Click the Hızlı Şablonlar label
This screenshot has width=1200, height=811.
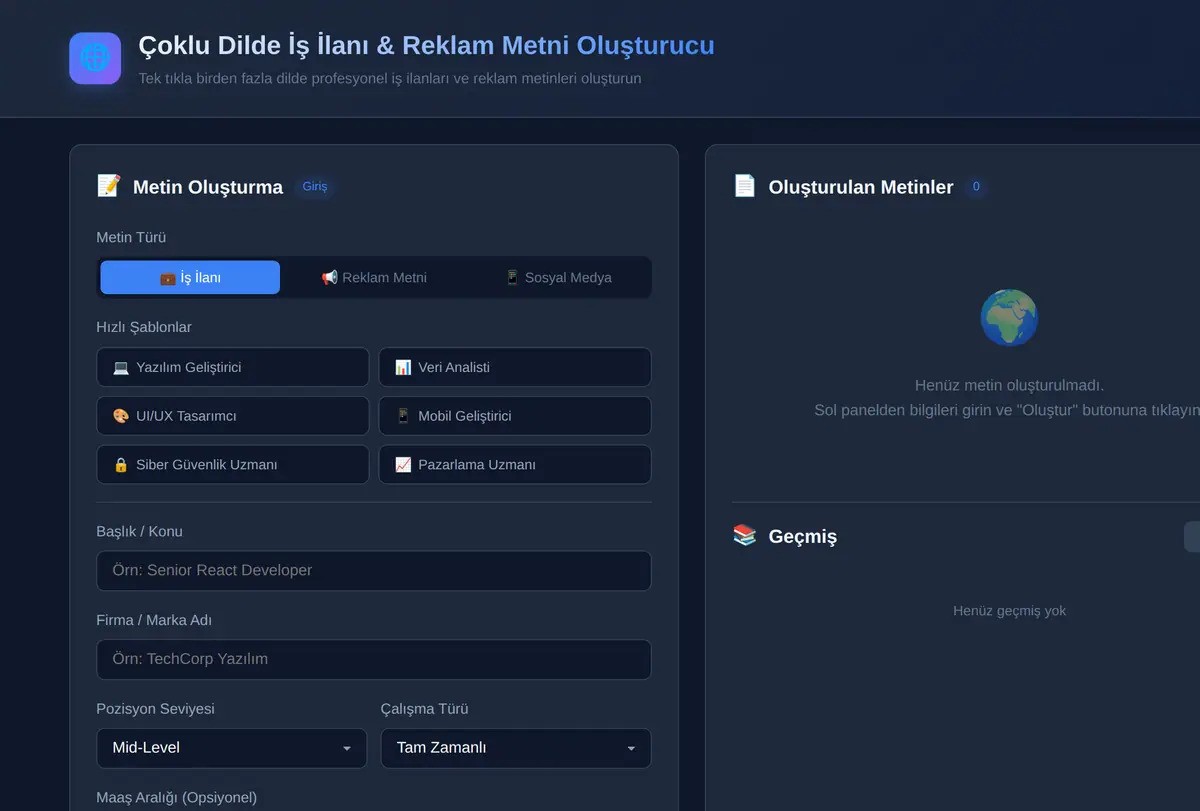coord(144,328)
